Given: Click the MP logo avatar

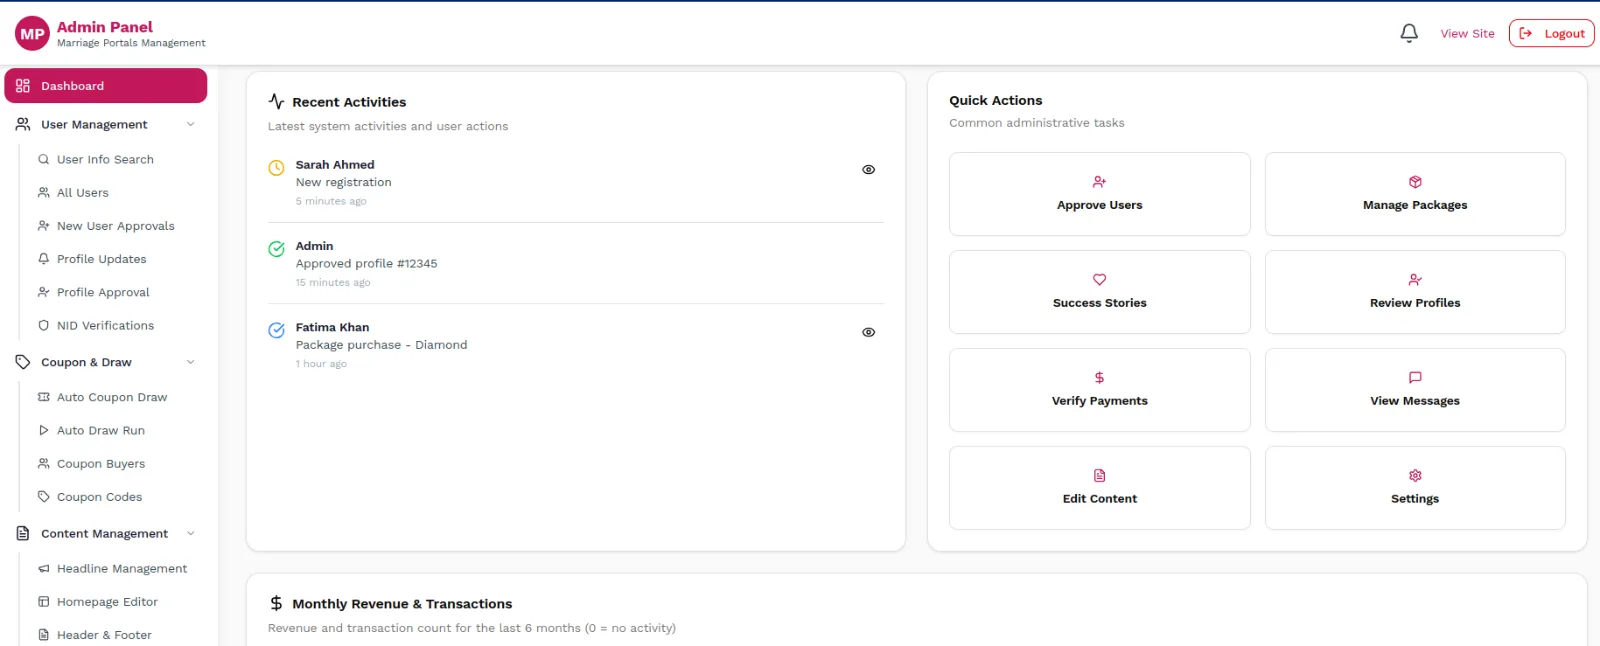Looking at the screenshot, I should pyautogui.click(x=32, y=34).
